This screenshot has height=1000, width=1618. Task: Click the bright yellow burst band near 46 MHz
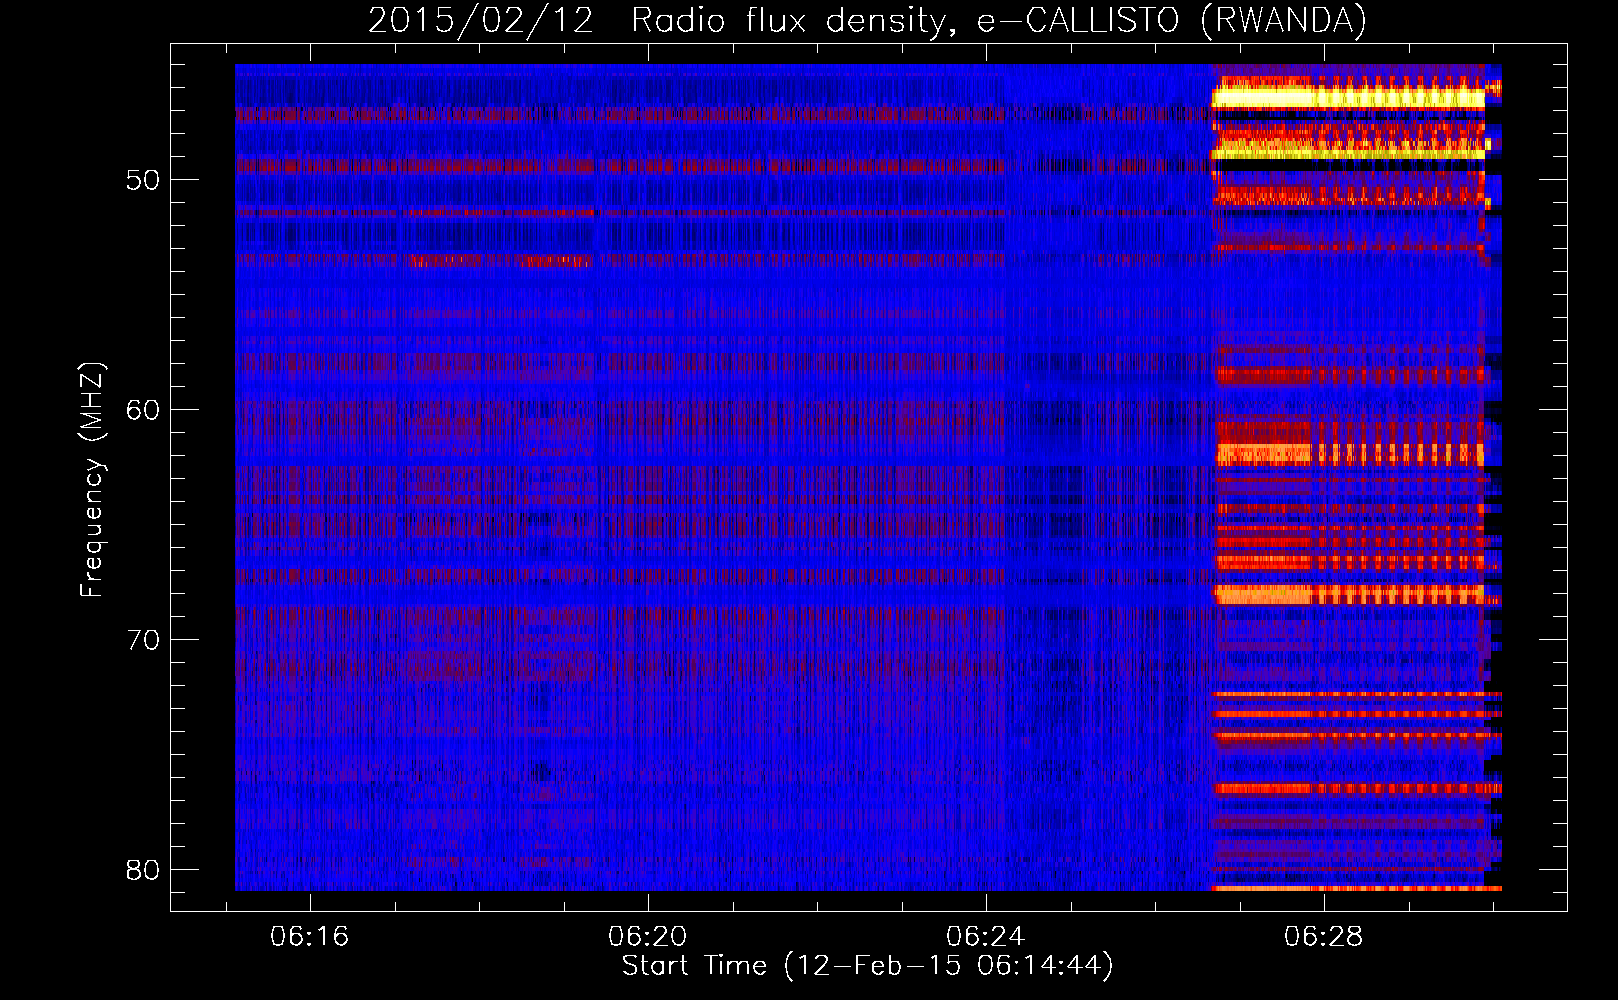tap(1348, 98)
